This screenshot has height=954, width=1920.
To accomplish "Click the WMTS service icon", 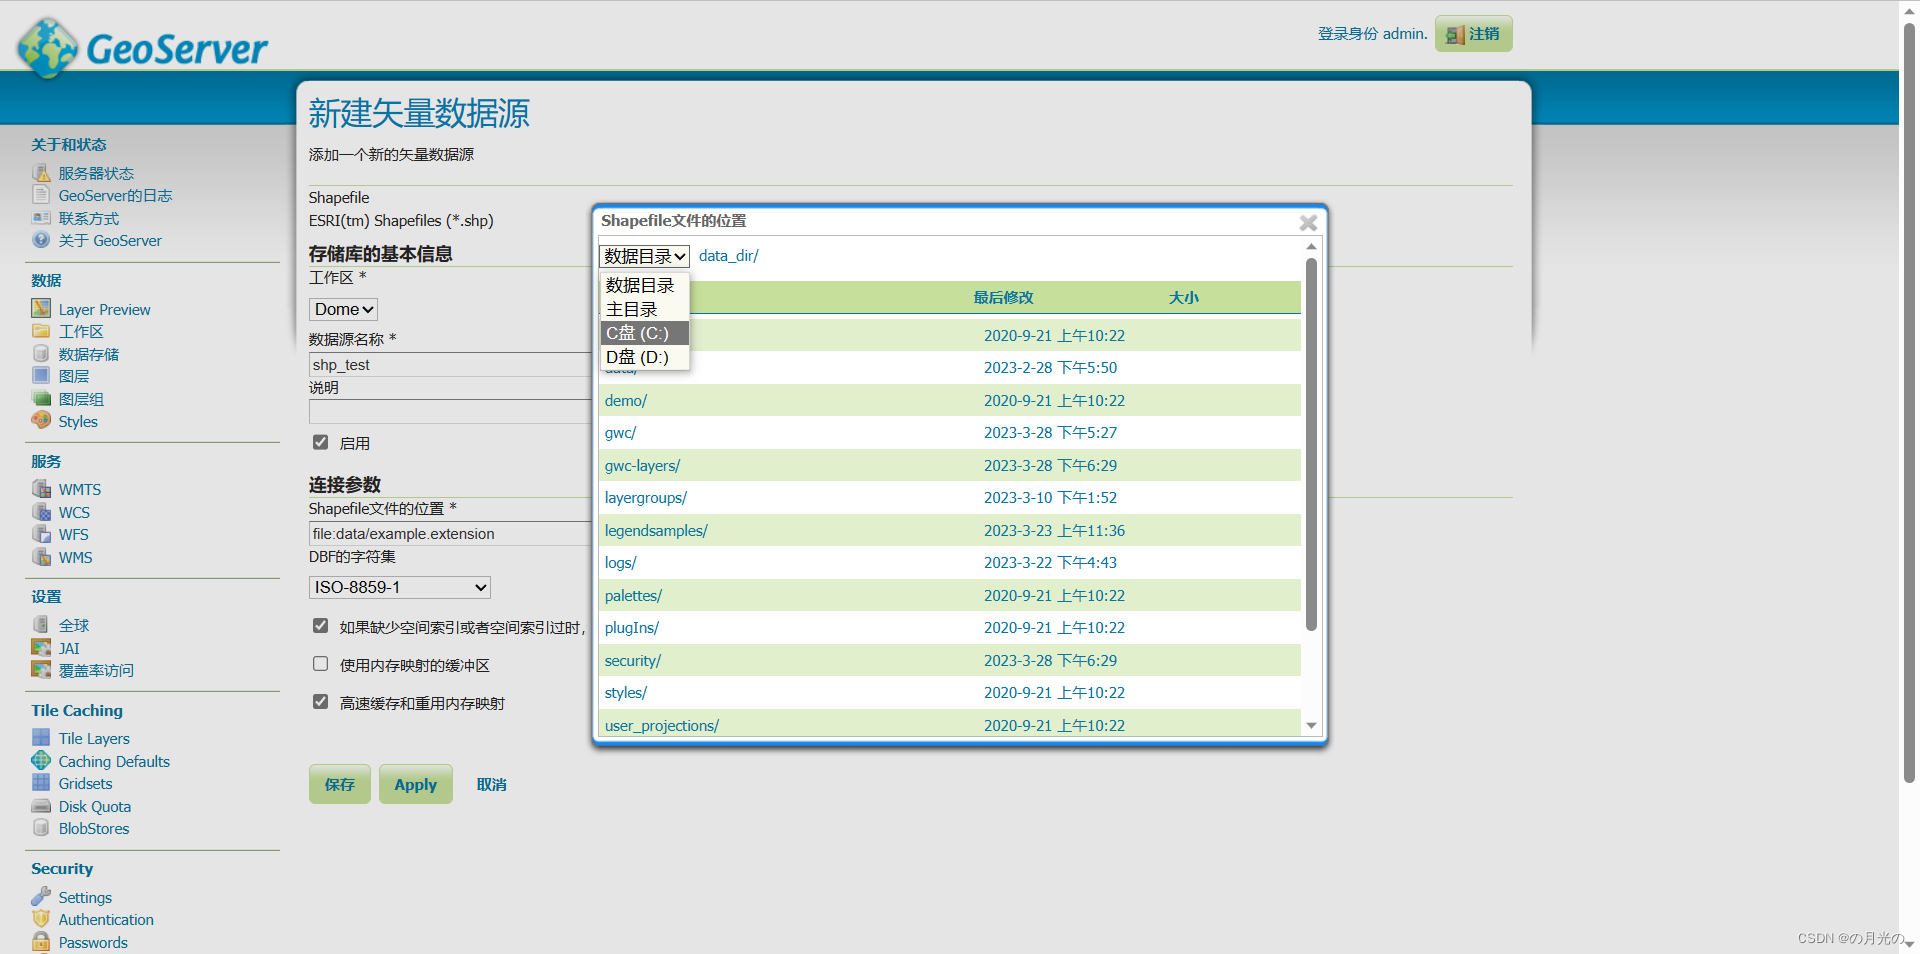I will pos(41,489).
